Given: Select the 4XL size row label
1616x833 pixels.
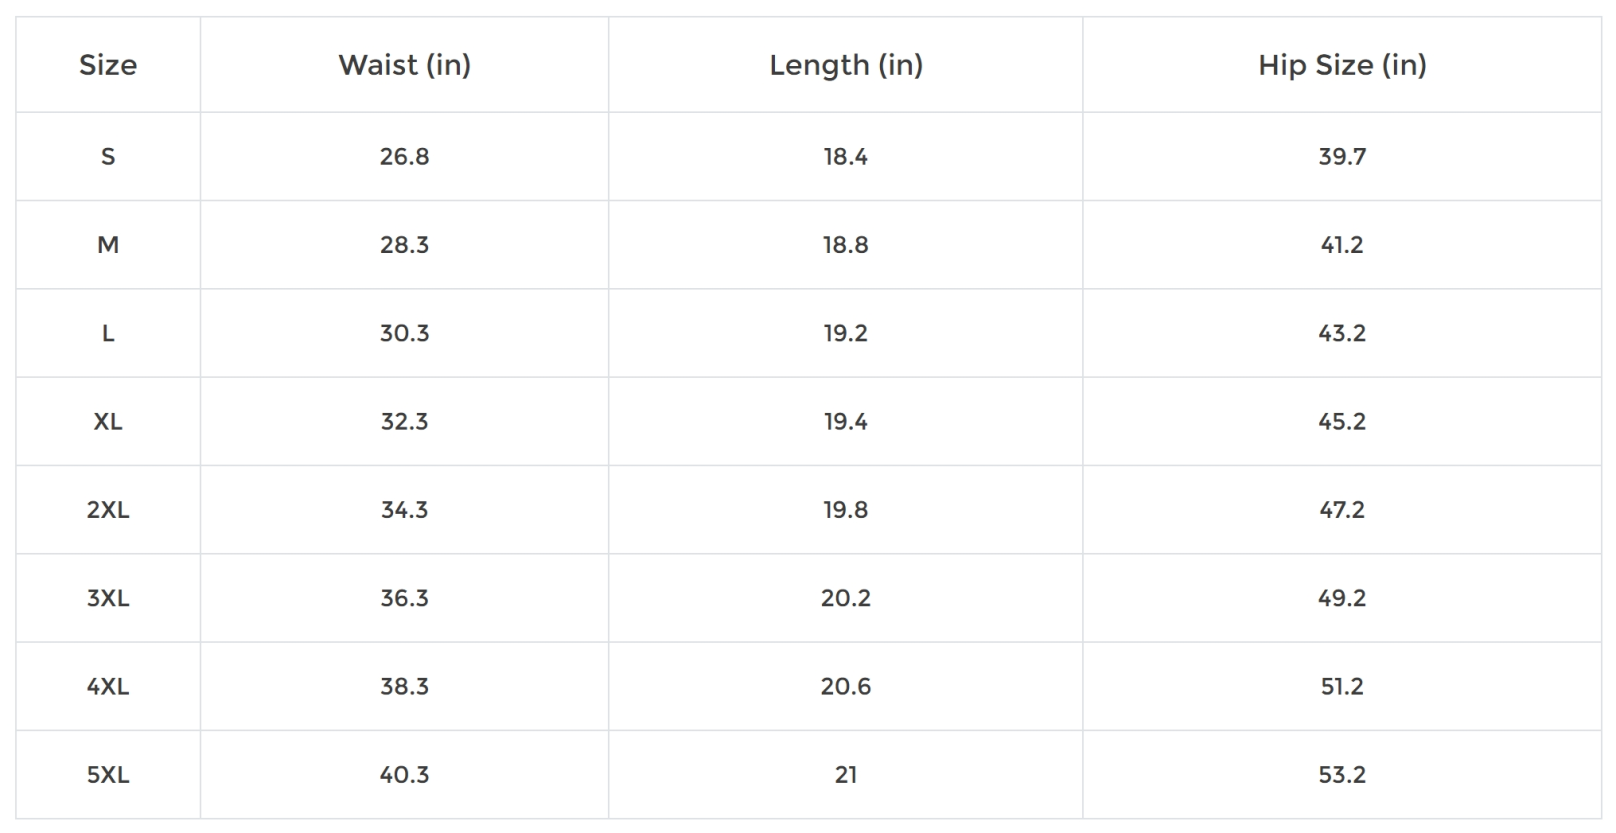Looking at the screenshot, I should click(x=108, y=687).
